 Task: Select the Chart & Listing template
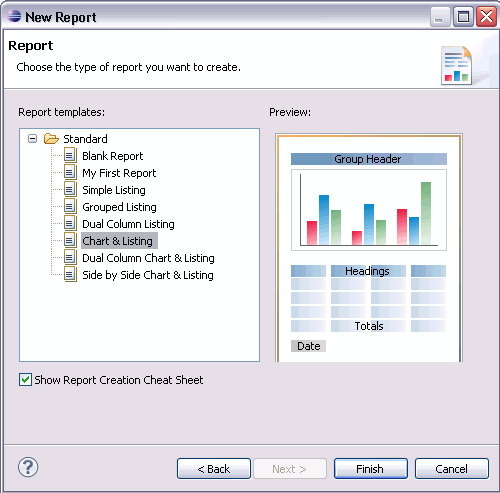pyautogui.click(x=119, y=241)
